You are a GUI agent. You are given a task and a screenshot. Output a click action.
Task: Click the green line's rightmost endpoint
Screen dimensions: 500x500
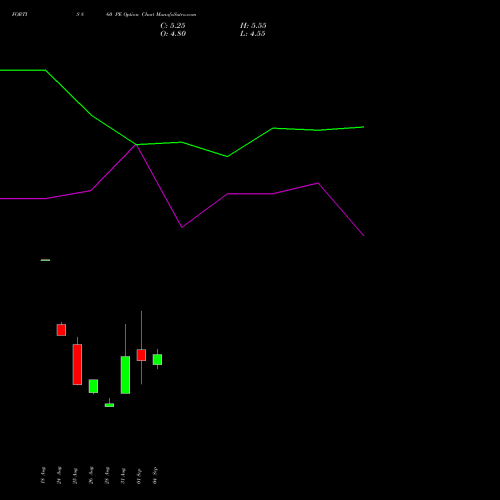[x=363, y=127]
